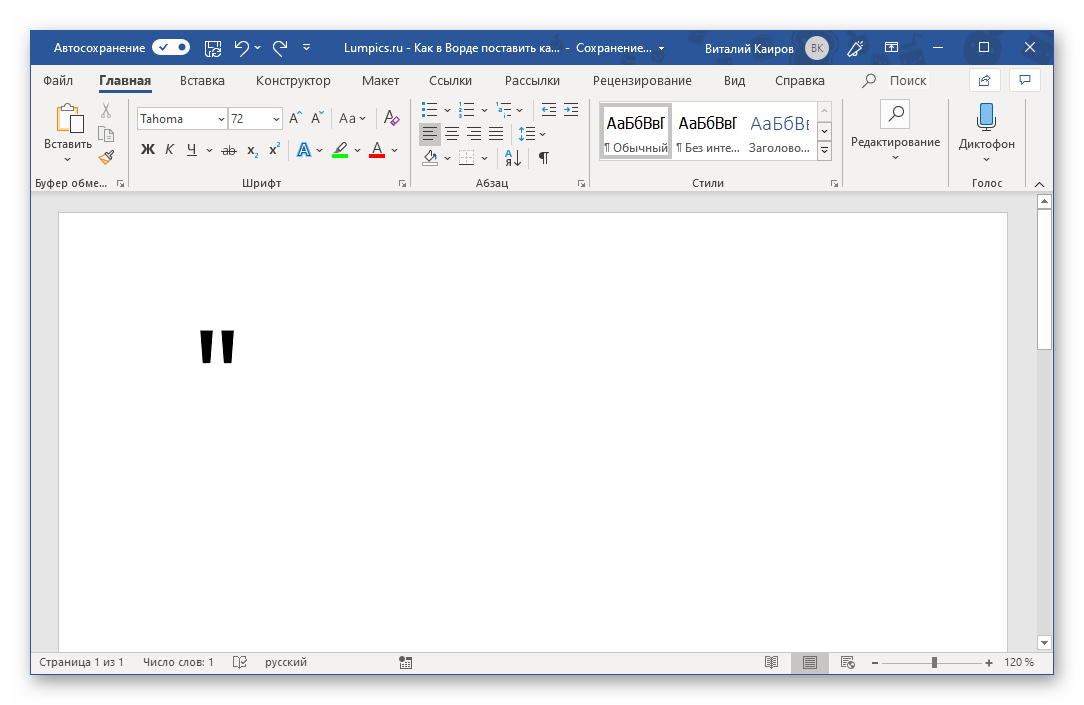Switch to the Рецензирование tab

click(x=641, y=81)
